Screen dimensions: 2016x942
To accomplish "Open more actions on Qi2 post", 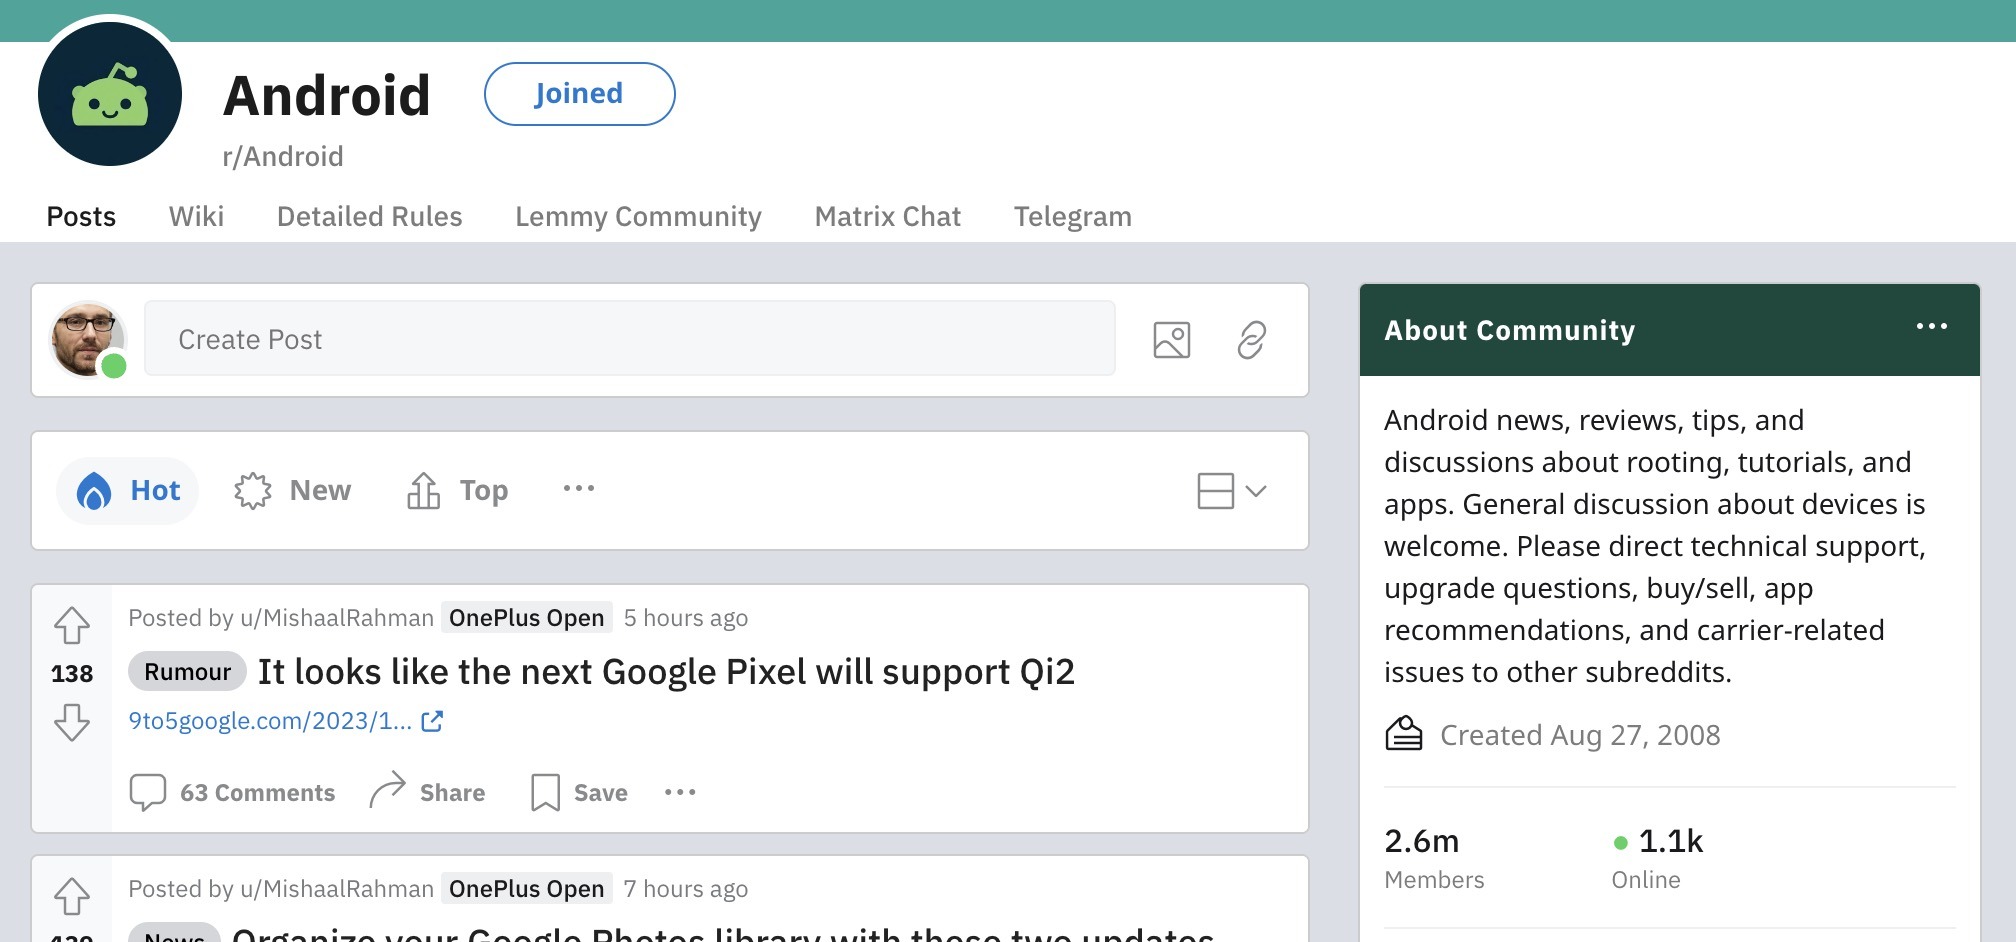I will (x=680, y=792).
